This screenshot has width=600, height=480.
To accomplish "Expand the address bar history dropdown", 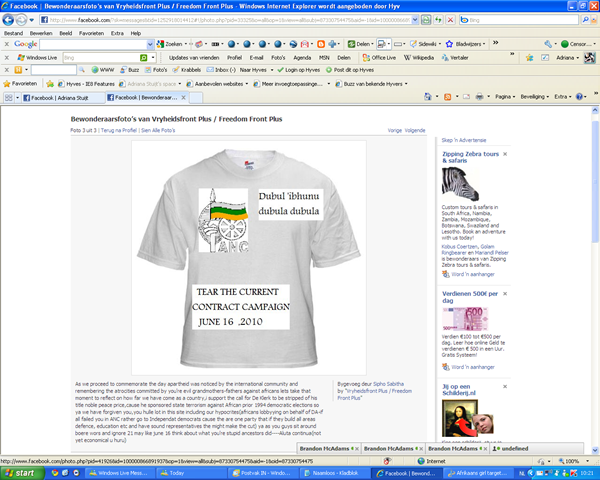I will pyautogui.click(x=415, y=20).
